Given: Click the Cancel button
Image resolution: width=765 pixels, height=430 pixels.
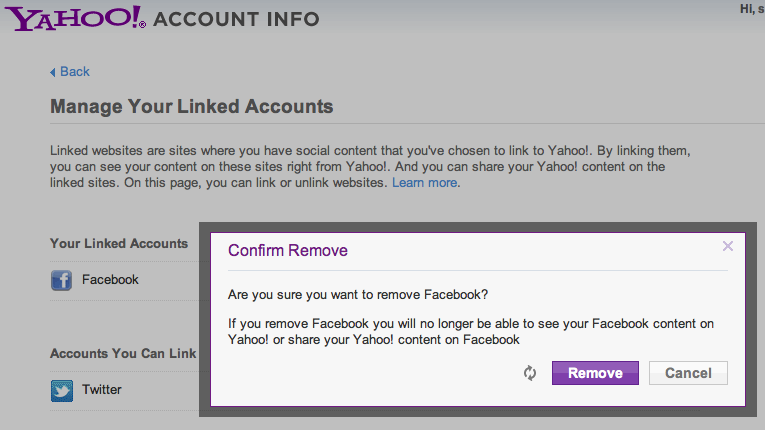Looking at the screenshot, I should (x=688, y=373).
